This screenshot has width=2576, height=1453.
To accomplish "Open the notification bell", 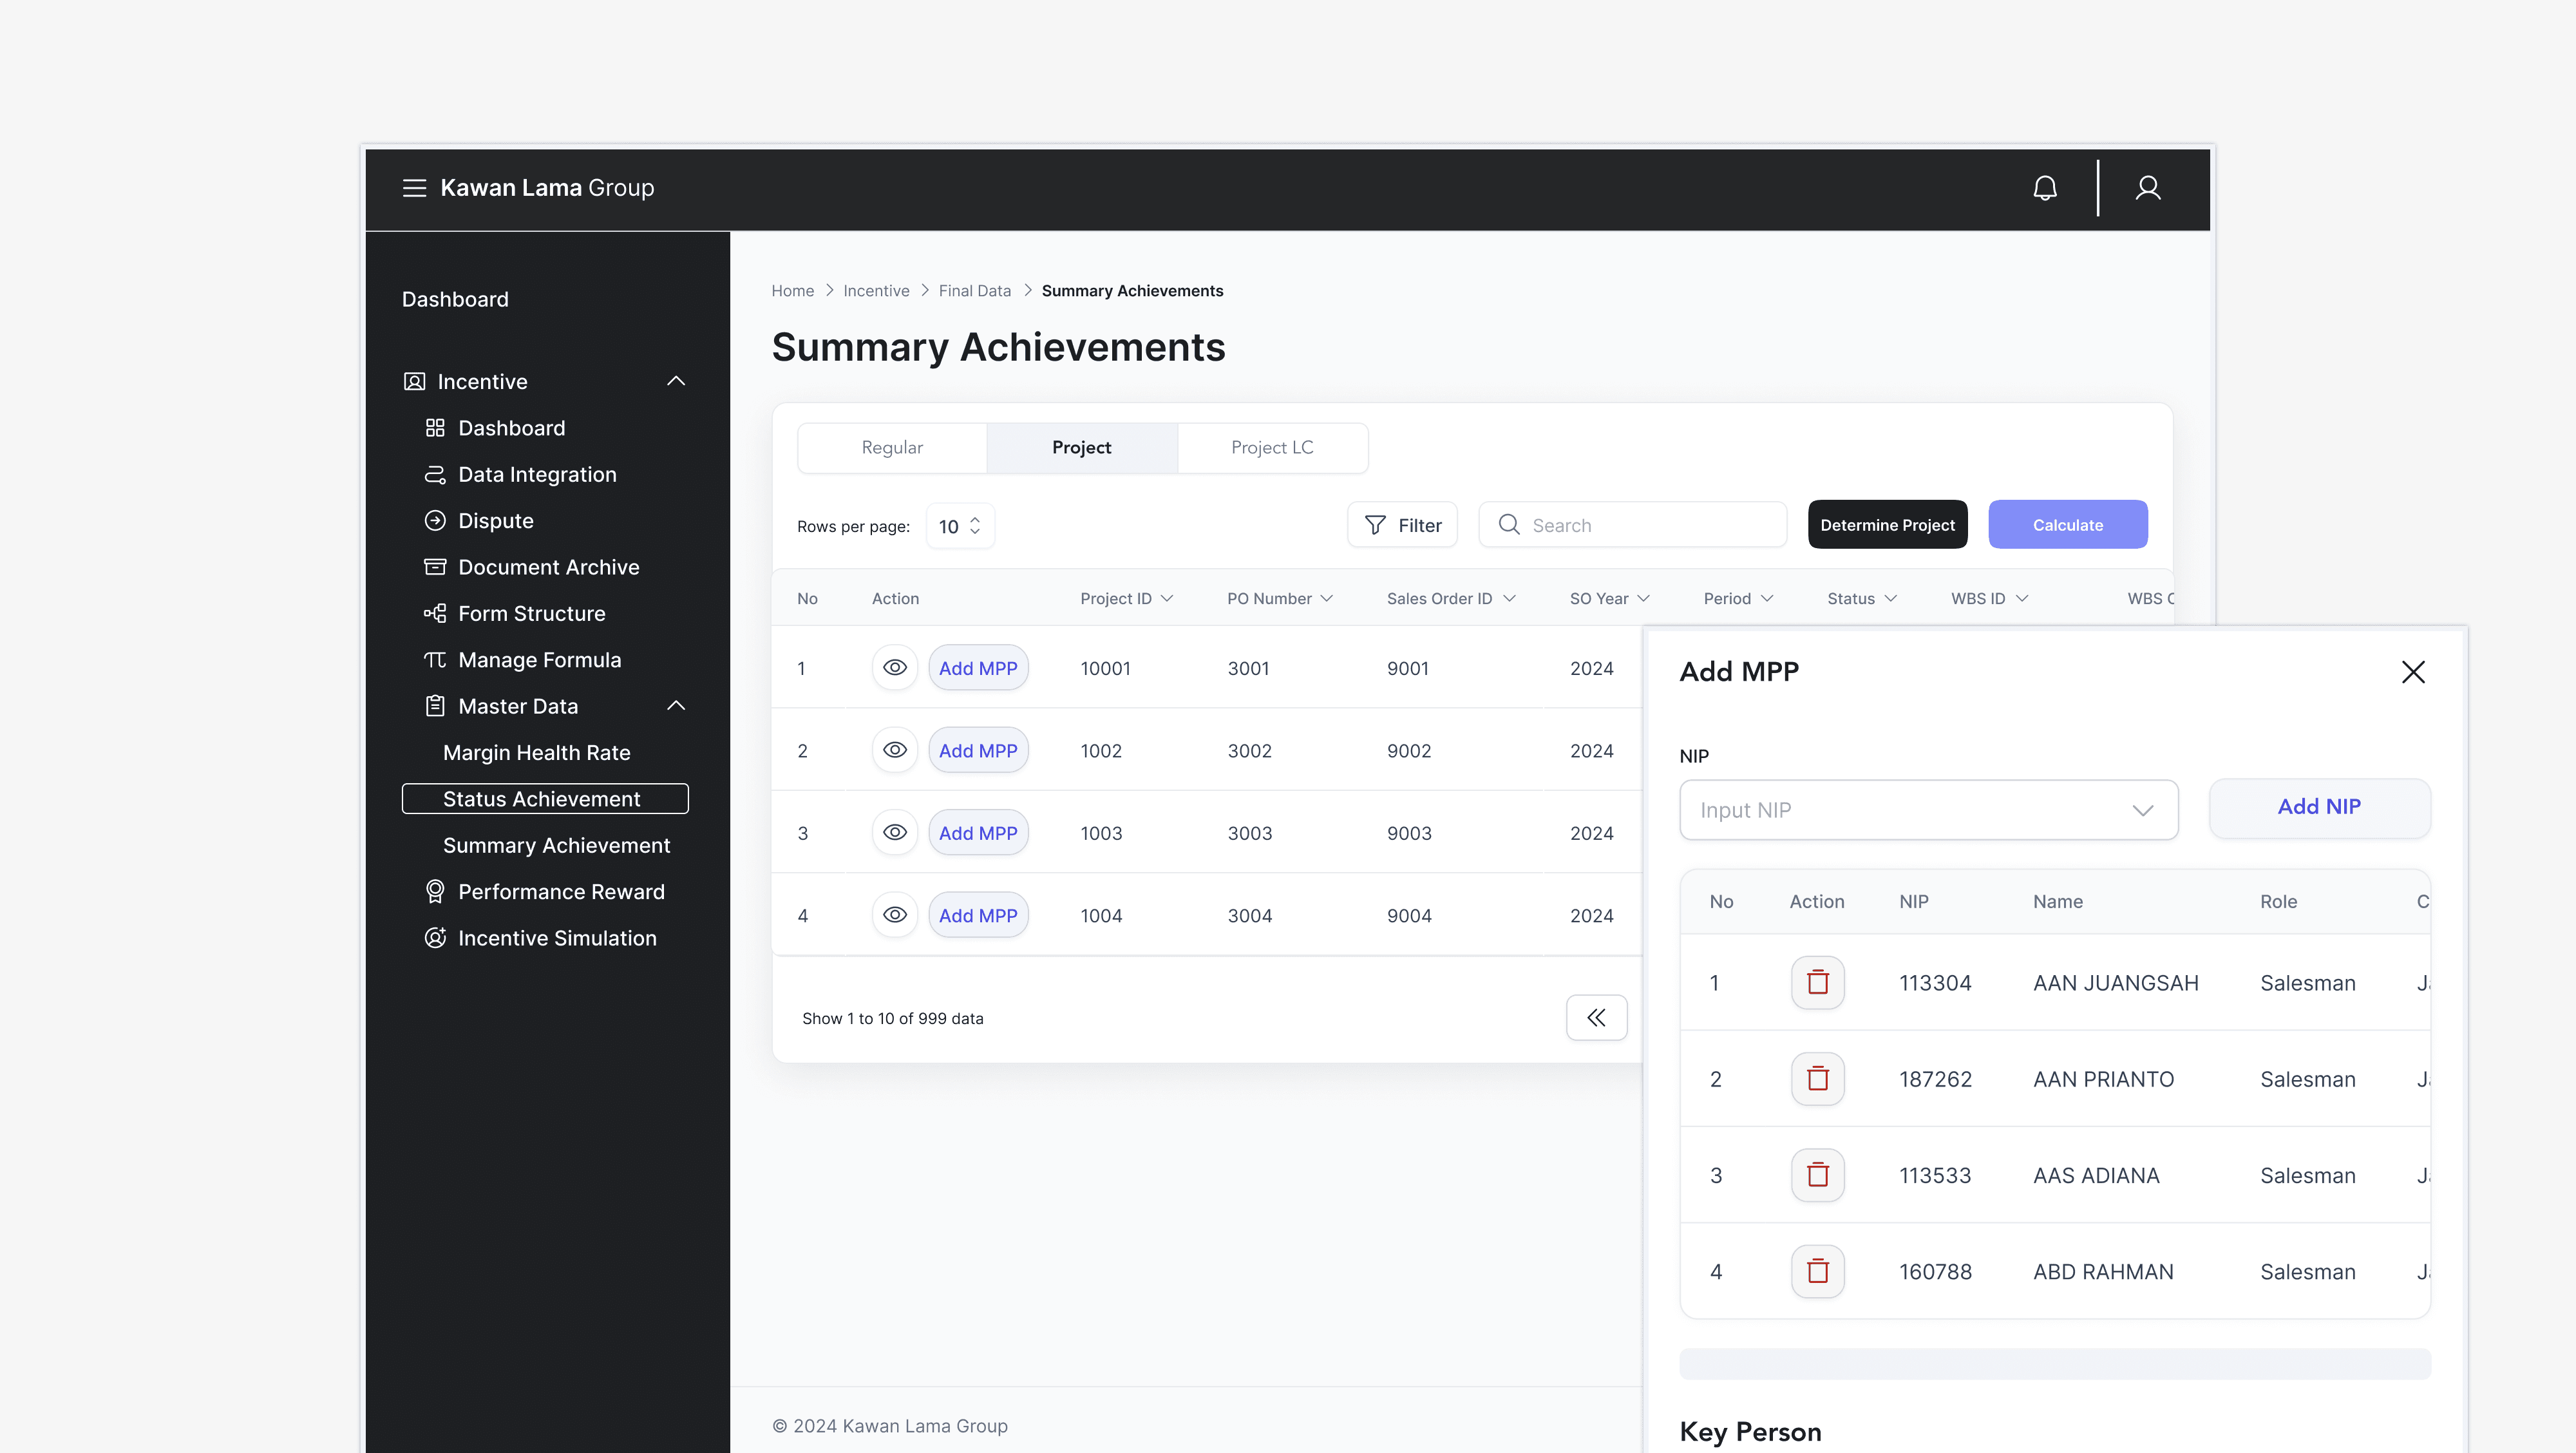I will tap(2045, 188).
